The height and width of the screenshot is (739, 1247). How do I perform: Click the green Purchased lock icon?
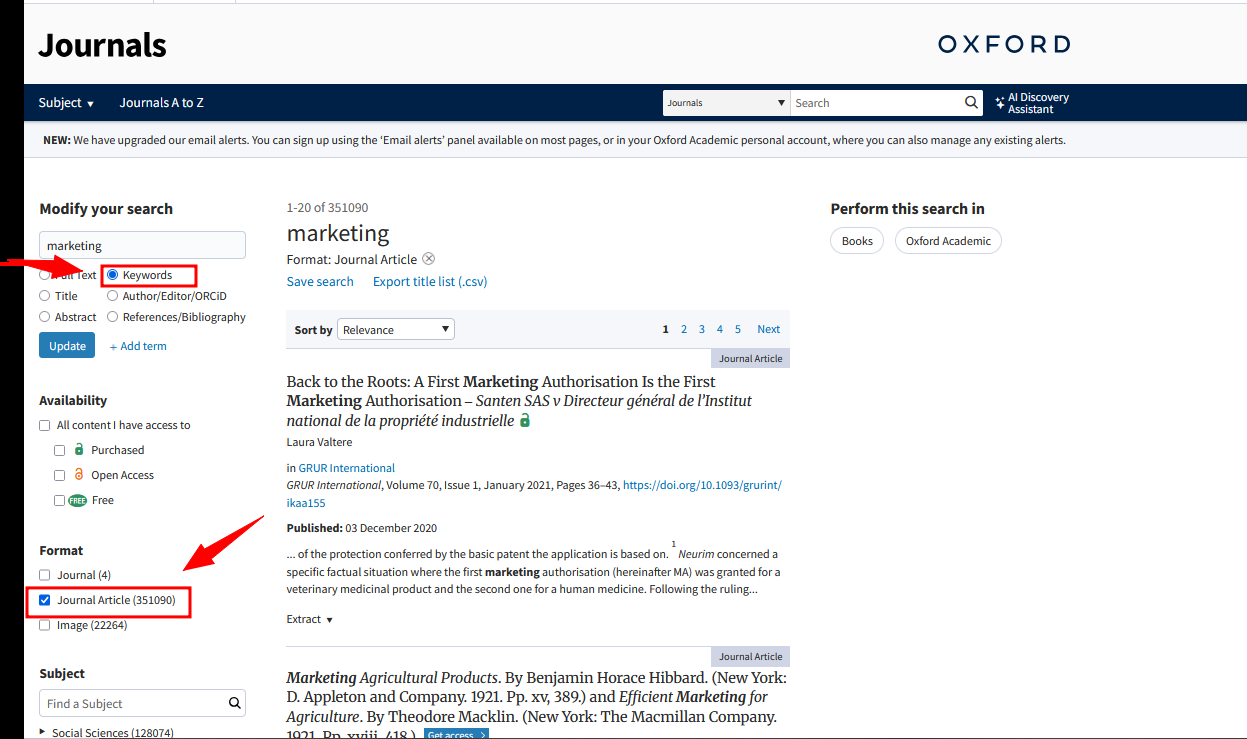(79, 450)
